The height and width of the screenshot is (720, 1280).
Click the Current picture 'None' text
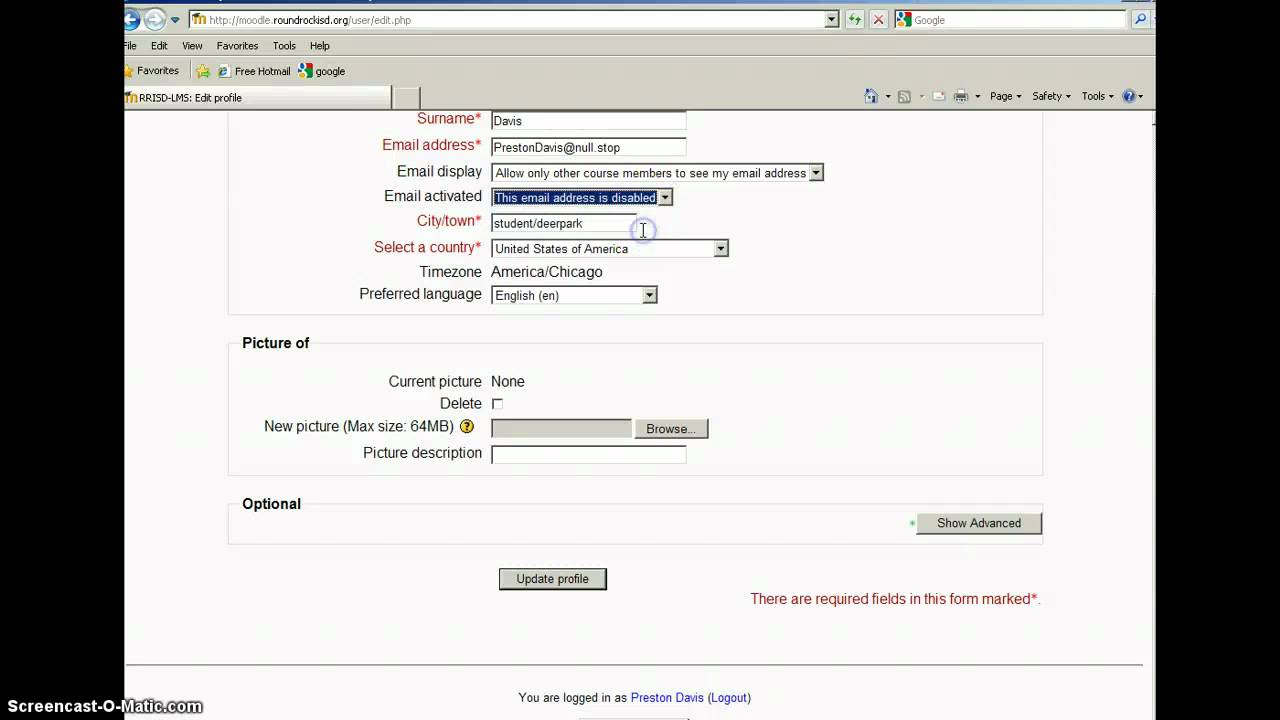pos(508,382)
